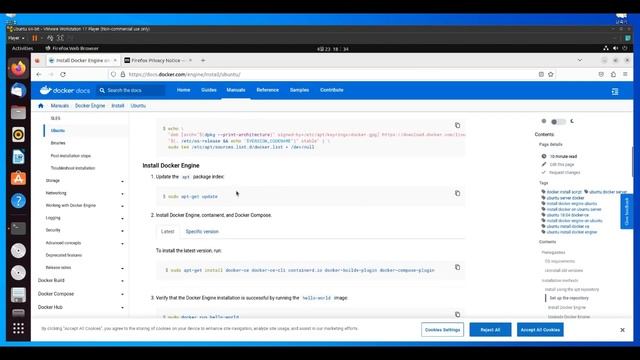Expand the Docker Build section
This screenshot has height=360, width=640.
click(122, 281)
